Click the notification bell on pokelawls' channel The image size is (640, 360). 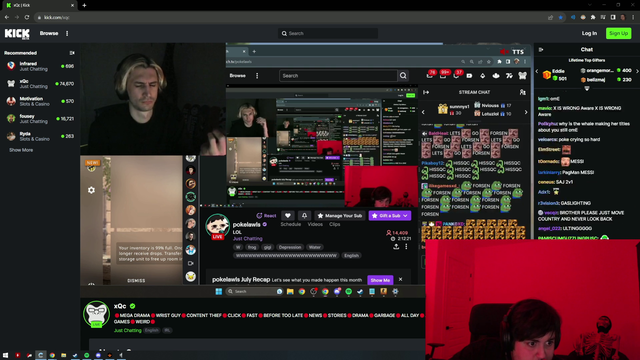click(304, 216)
